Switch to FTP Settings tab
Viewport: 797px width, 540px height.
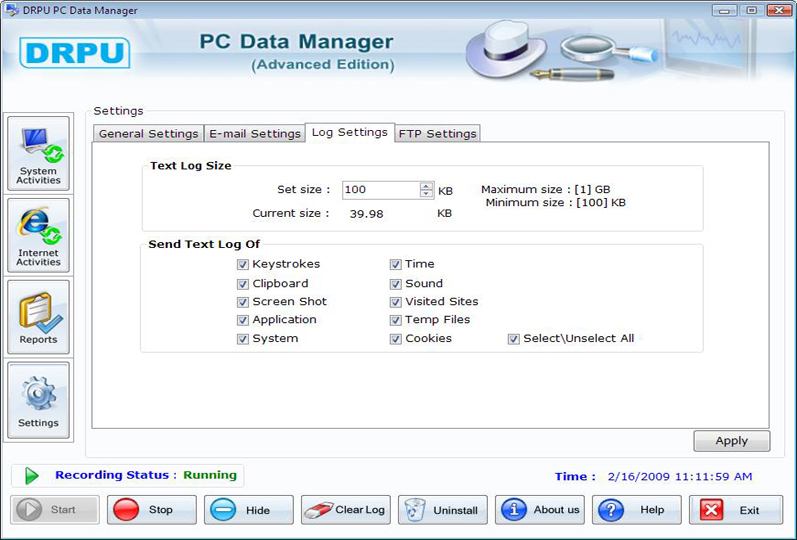(437, 134)
